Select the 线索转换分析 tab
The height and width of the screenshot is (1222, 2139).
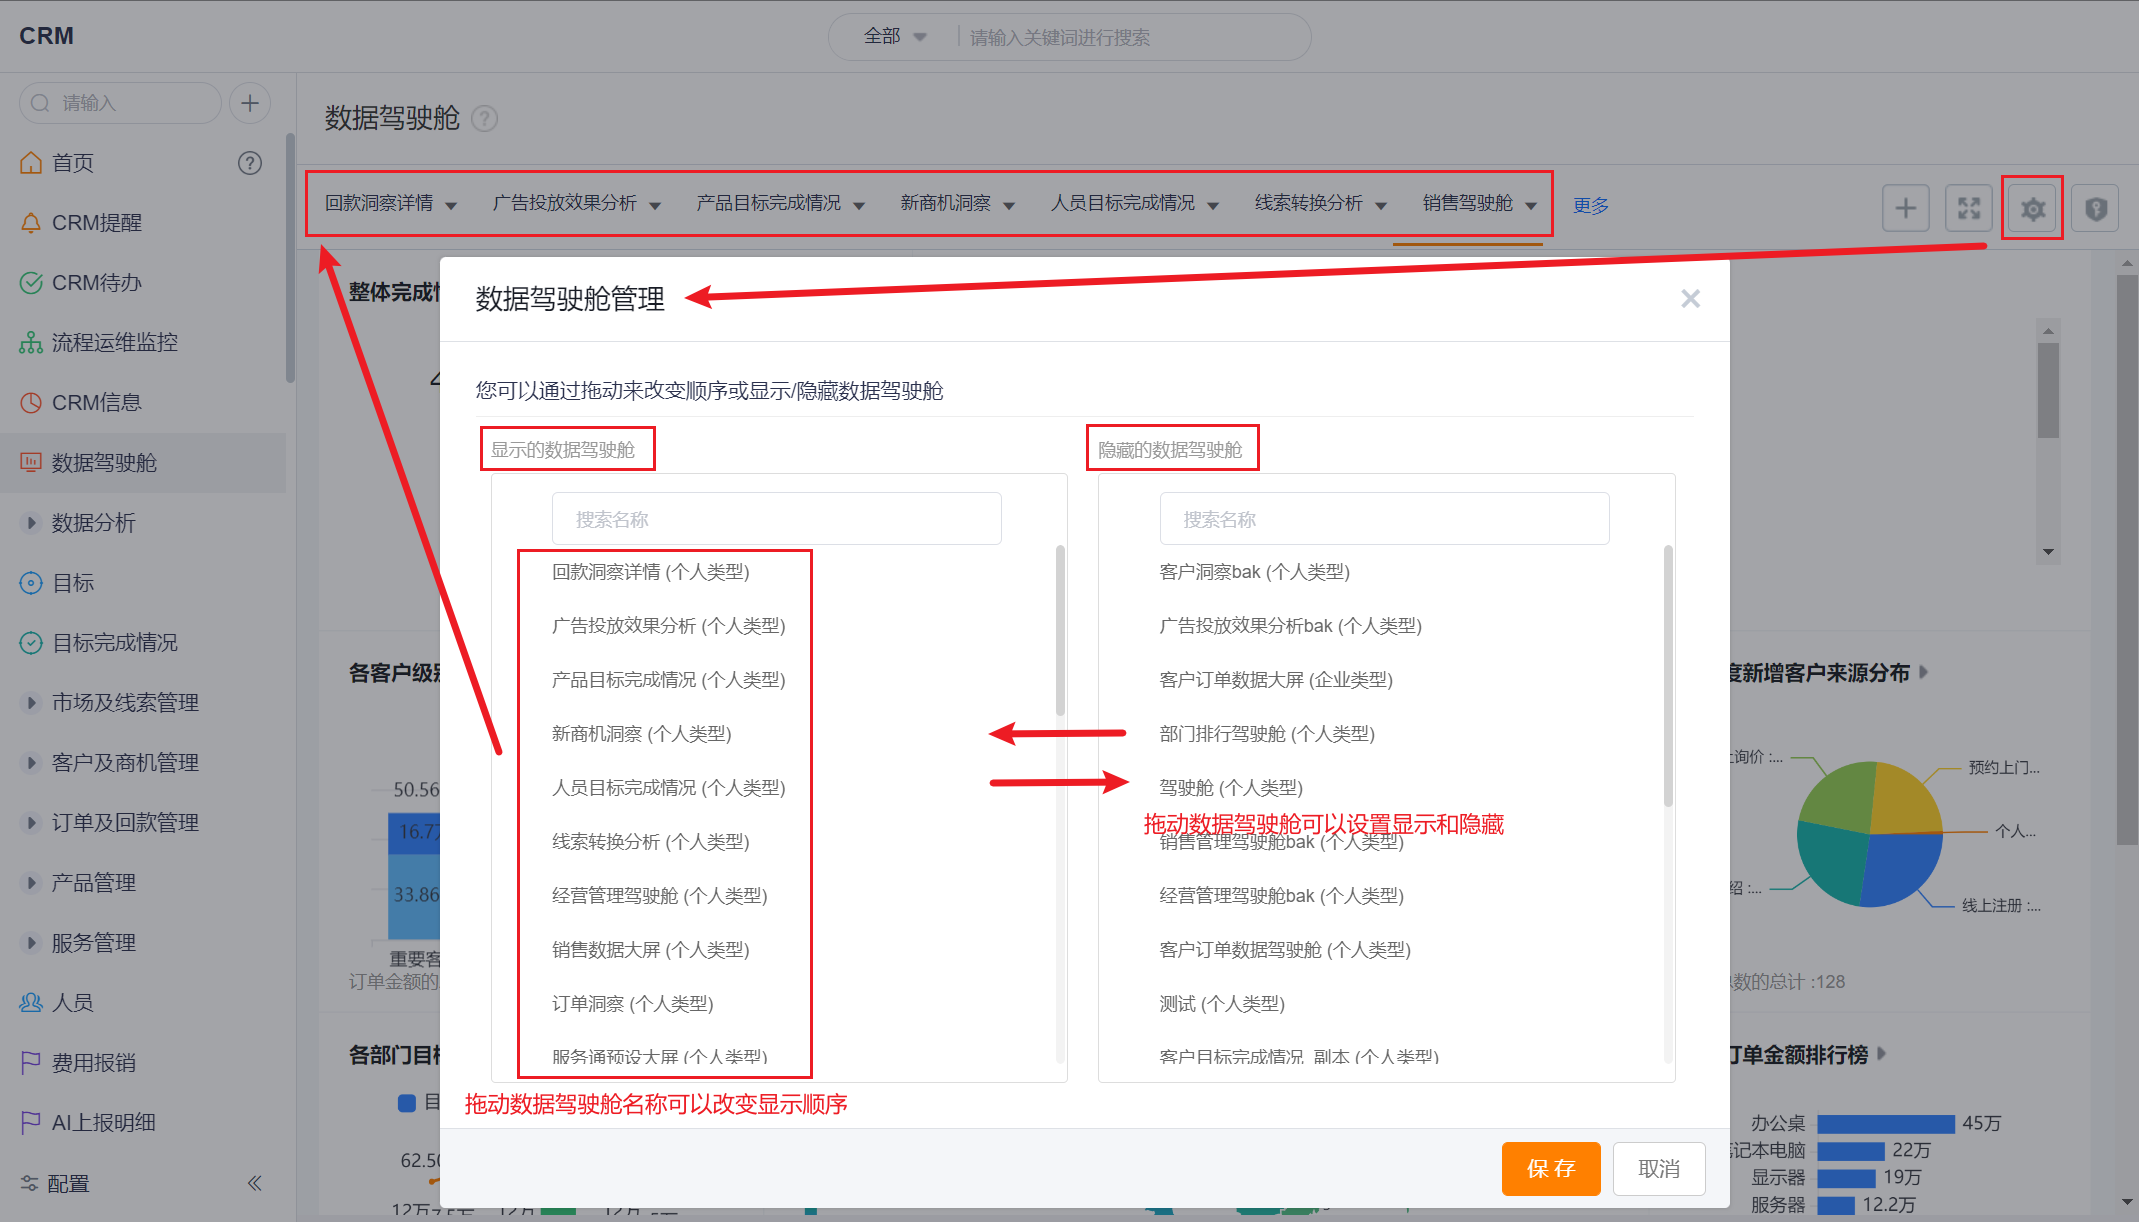(x=1308, y=204)
